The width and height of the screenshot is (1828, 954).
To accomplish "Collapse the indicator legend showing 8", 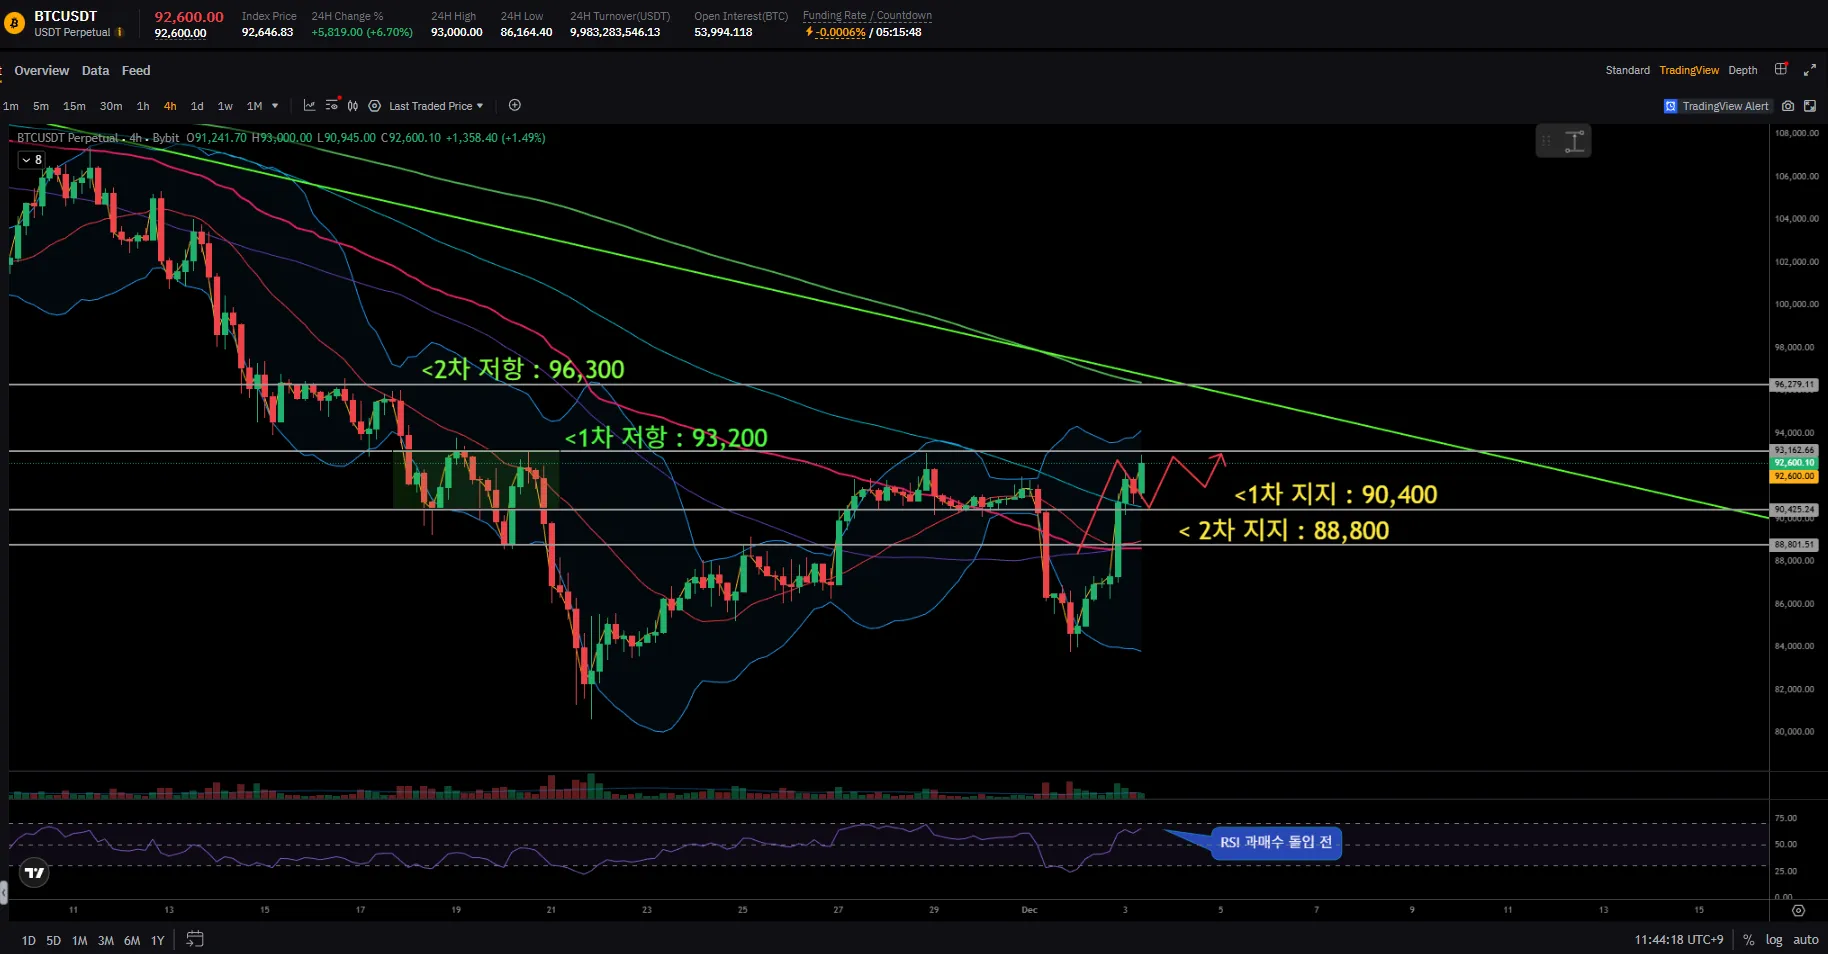I will [26, 160].
